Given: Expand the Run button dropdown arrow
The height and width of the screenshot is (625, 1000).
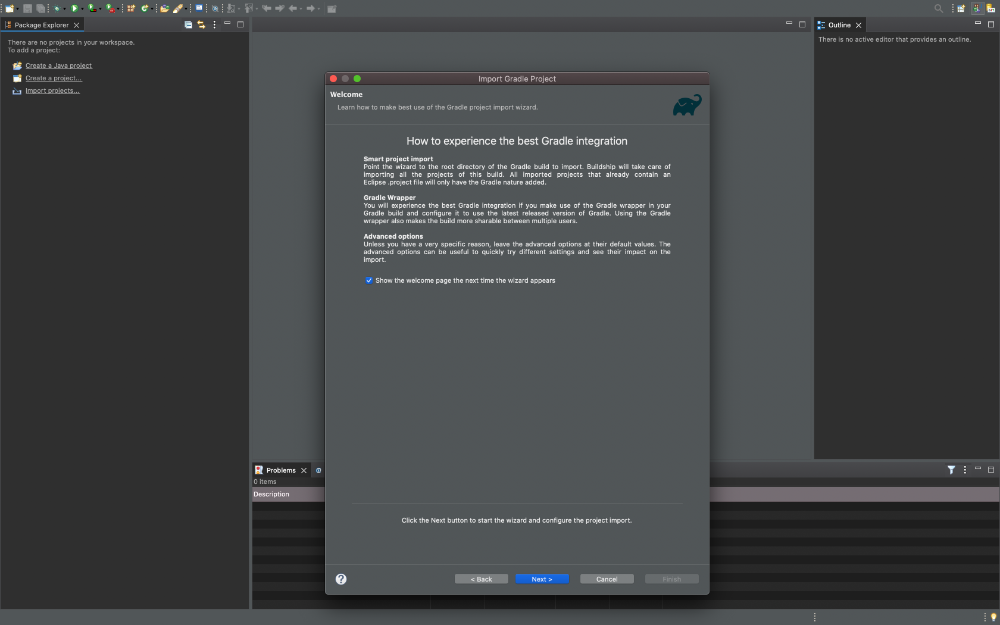Looking at the screenshot, I should (82, 9).
